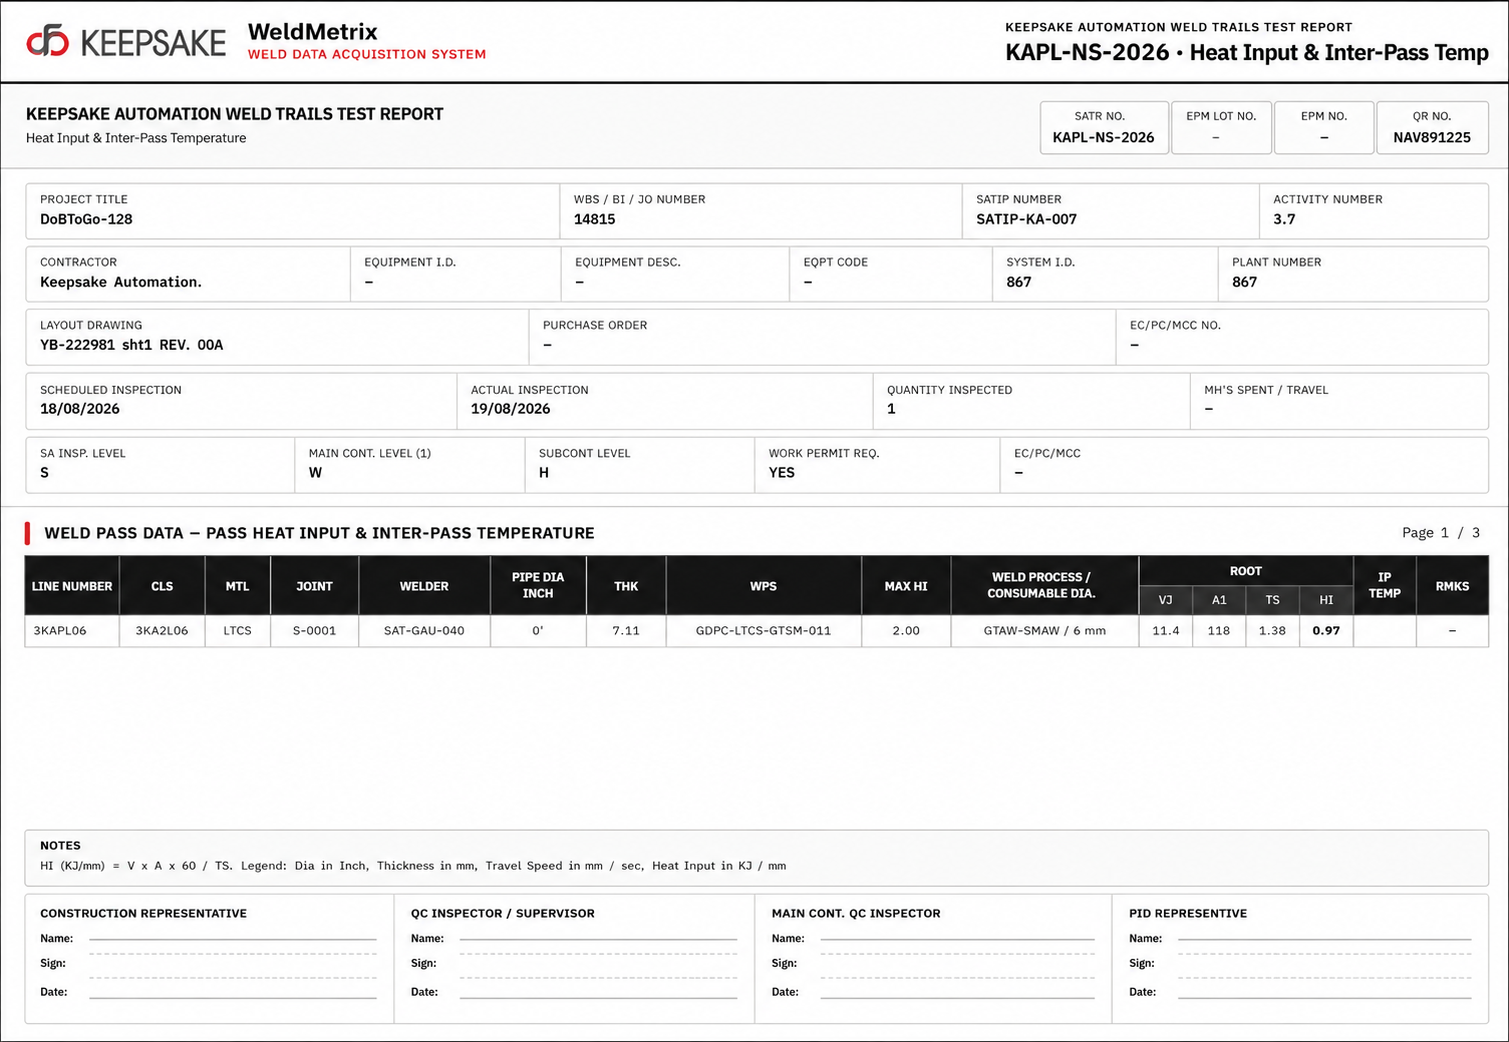Click the root HI value 0.97
Image resolution: width=1509 pixels, height=1042 pixels.
(x=1325, y=631)
